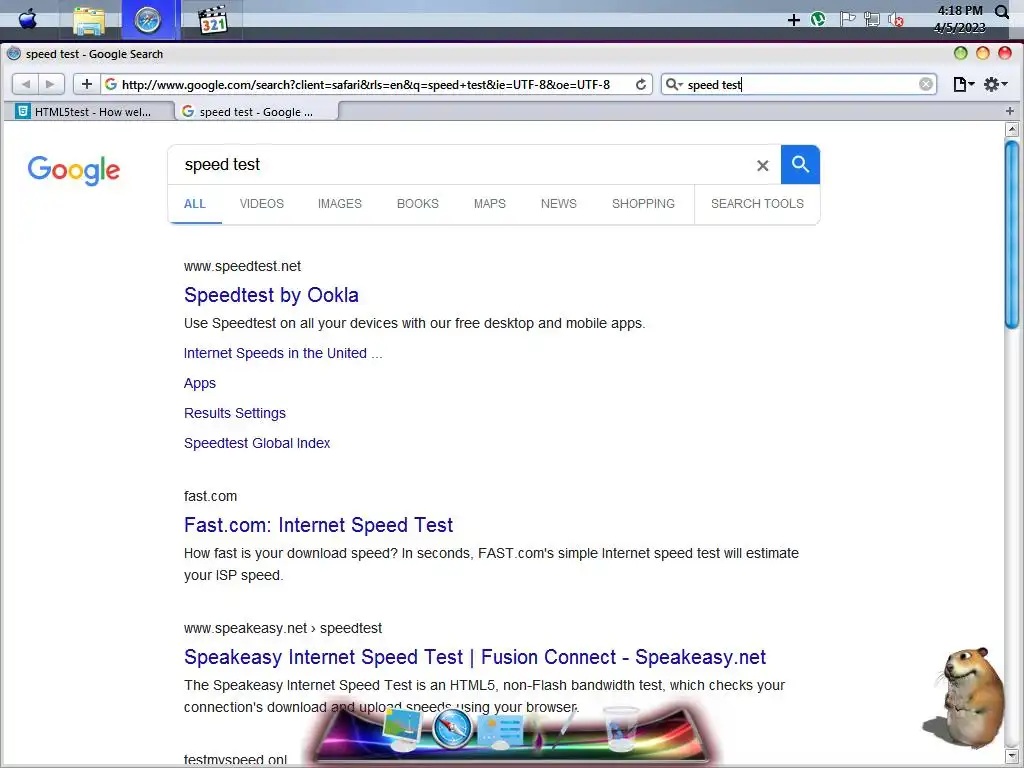This screenshot has height=768, width=1024.
Task: Clear the Safari search field text
Action: (x=925, y=84)
